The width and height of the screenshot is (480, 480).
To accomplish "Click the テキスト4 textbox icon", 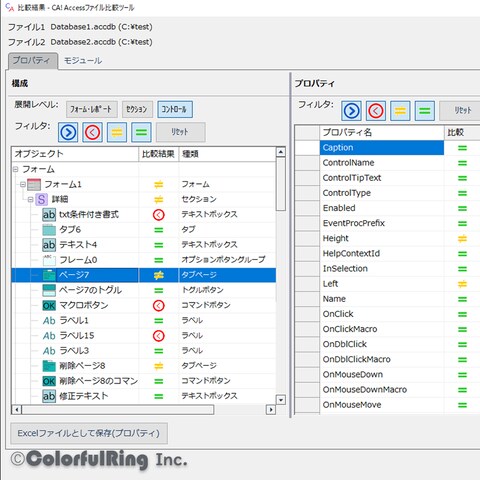I will [49, 245].
